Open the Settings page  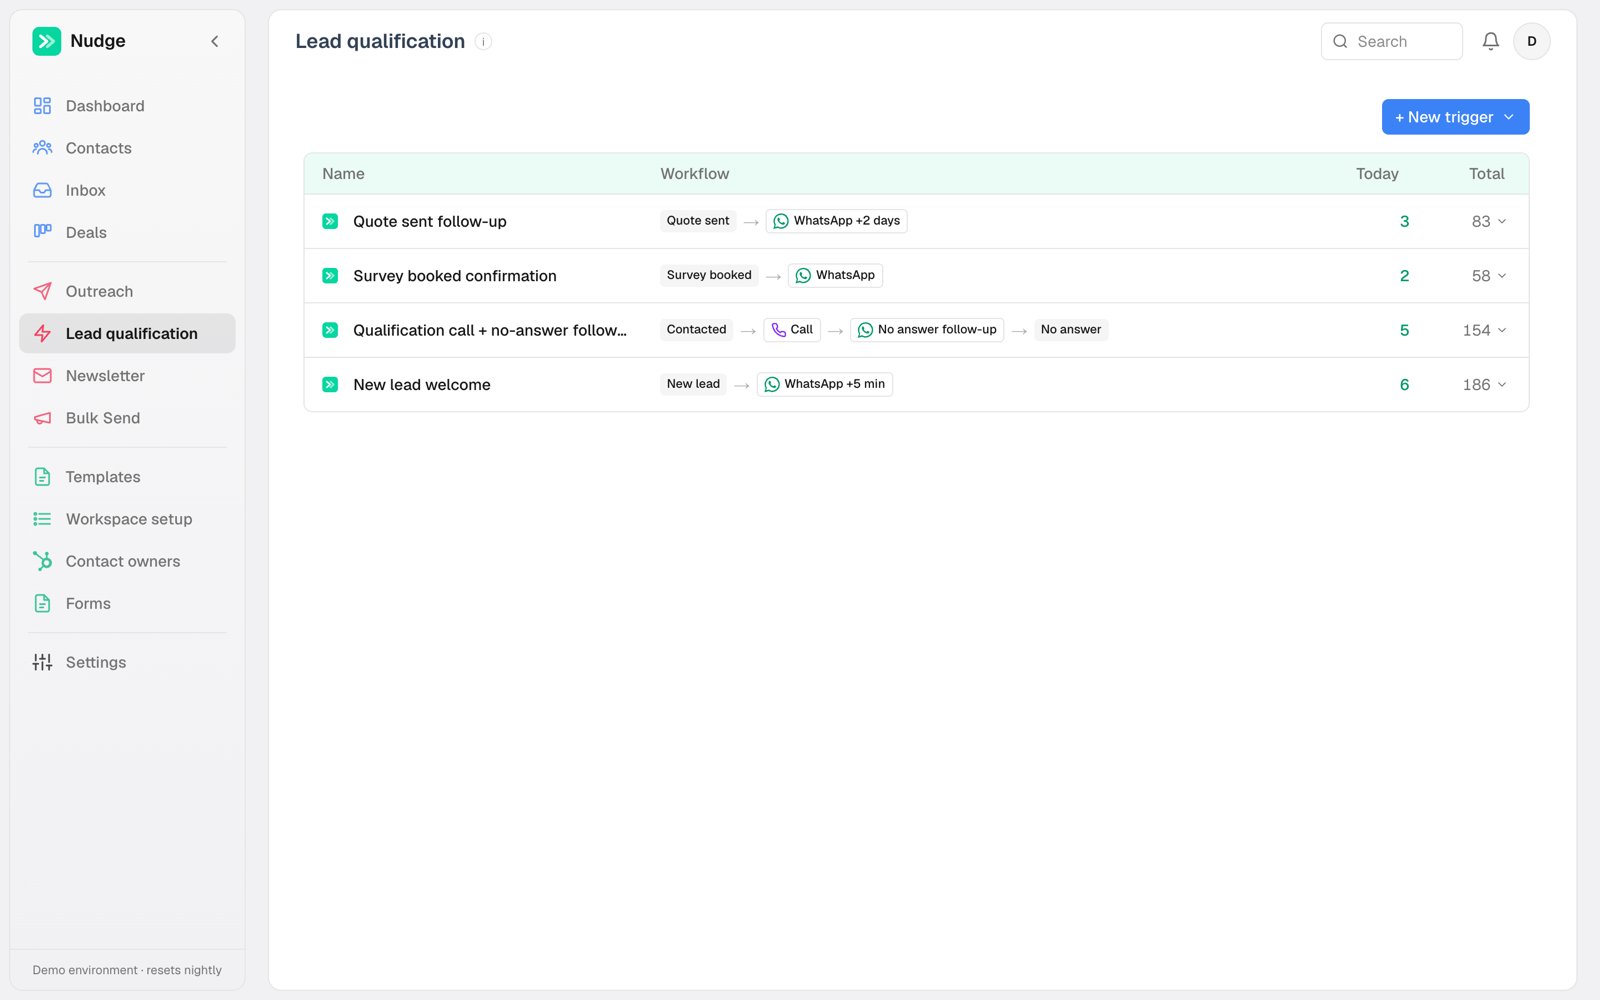pyautogui.click(x=127, y=662)
